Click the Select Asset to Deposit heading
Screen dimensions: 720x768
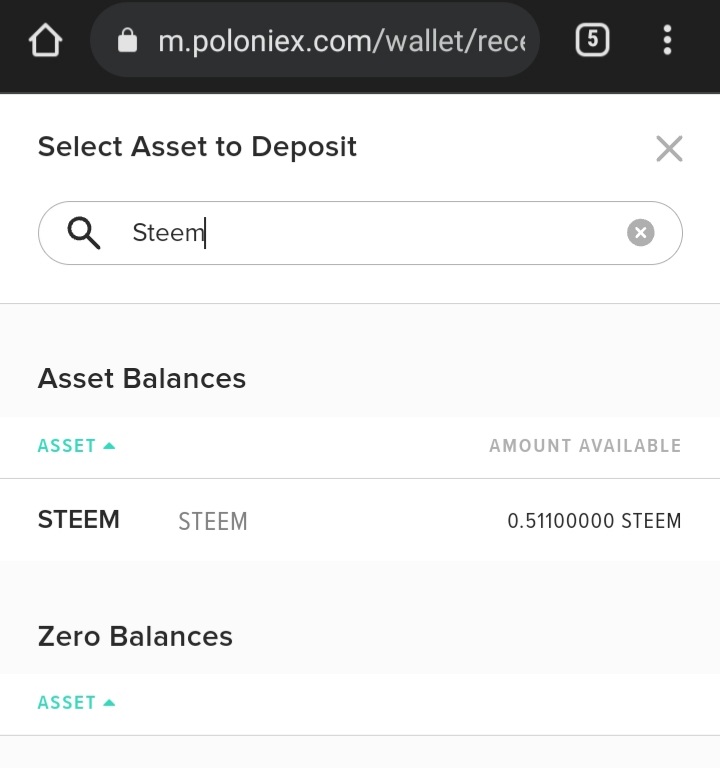(197, 147)
